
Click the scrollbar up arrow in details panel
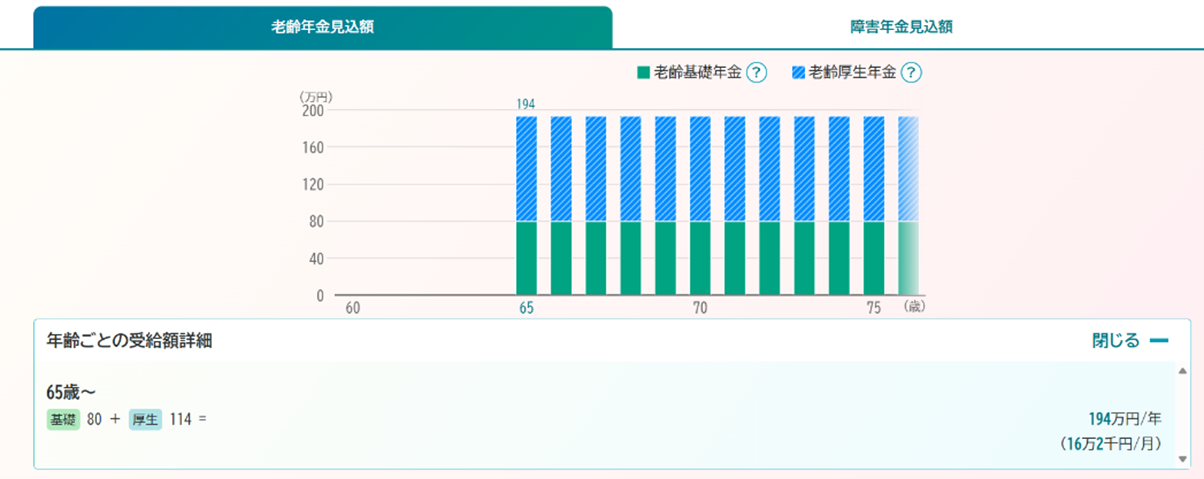pos(1183,370)
